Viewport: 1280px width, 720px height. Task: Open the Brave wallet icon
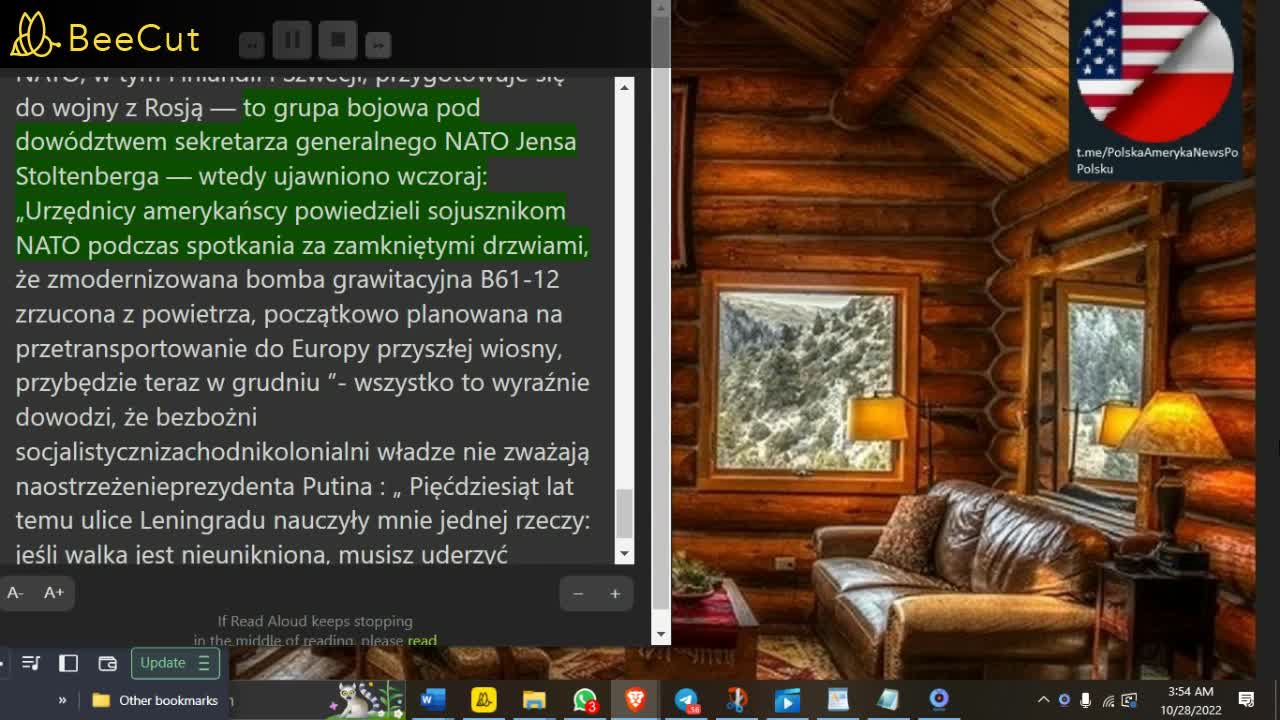coord(107,663)
